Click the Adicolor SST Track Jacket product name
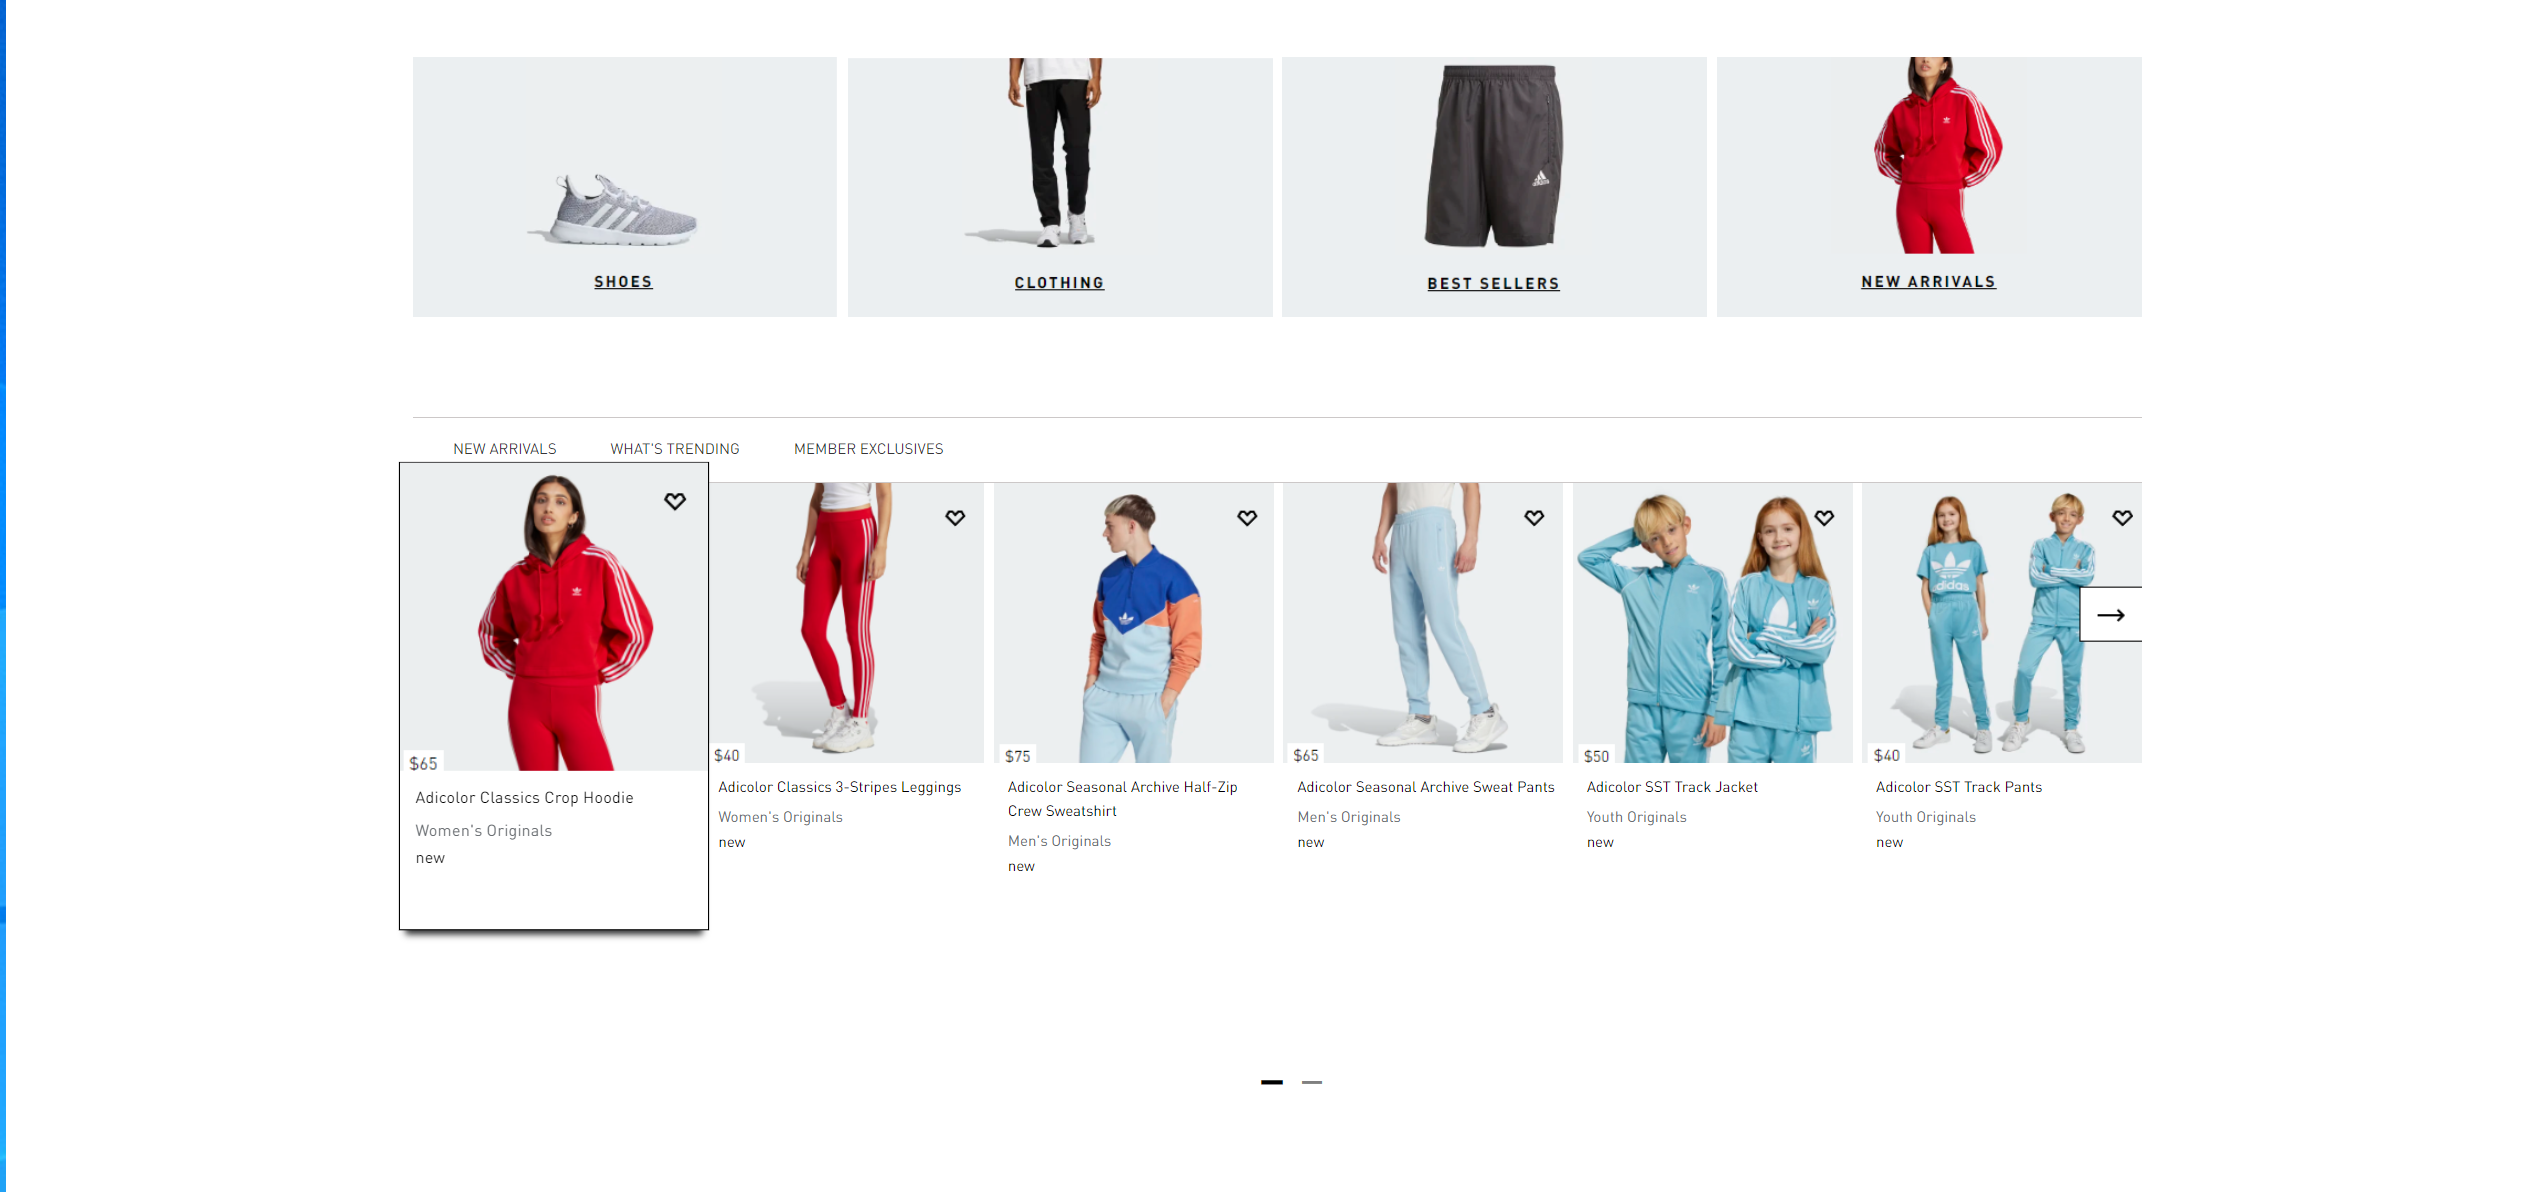Screen dimensions: 2545x1192 point(1672,787)
